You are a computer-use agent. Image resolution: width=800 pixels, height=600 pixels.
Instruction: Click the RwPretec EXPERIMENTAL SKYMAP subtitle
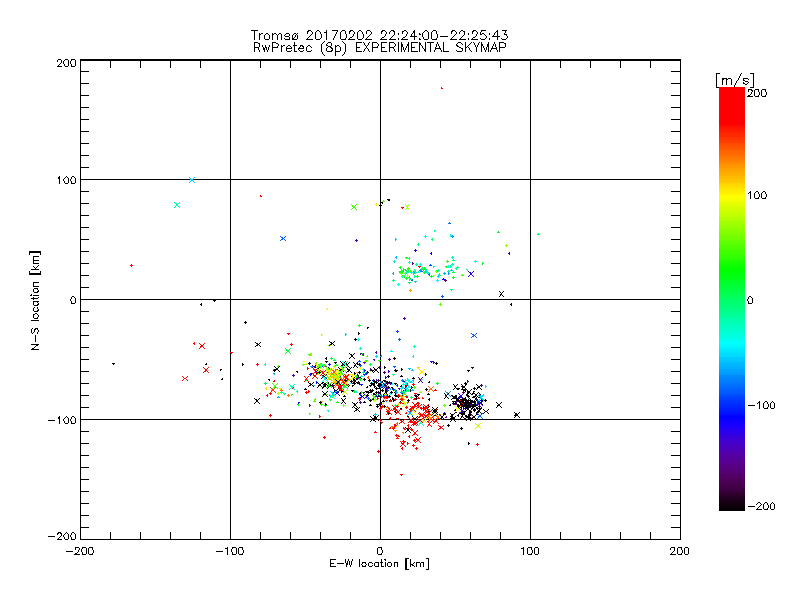379,48
